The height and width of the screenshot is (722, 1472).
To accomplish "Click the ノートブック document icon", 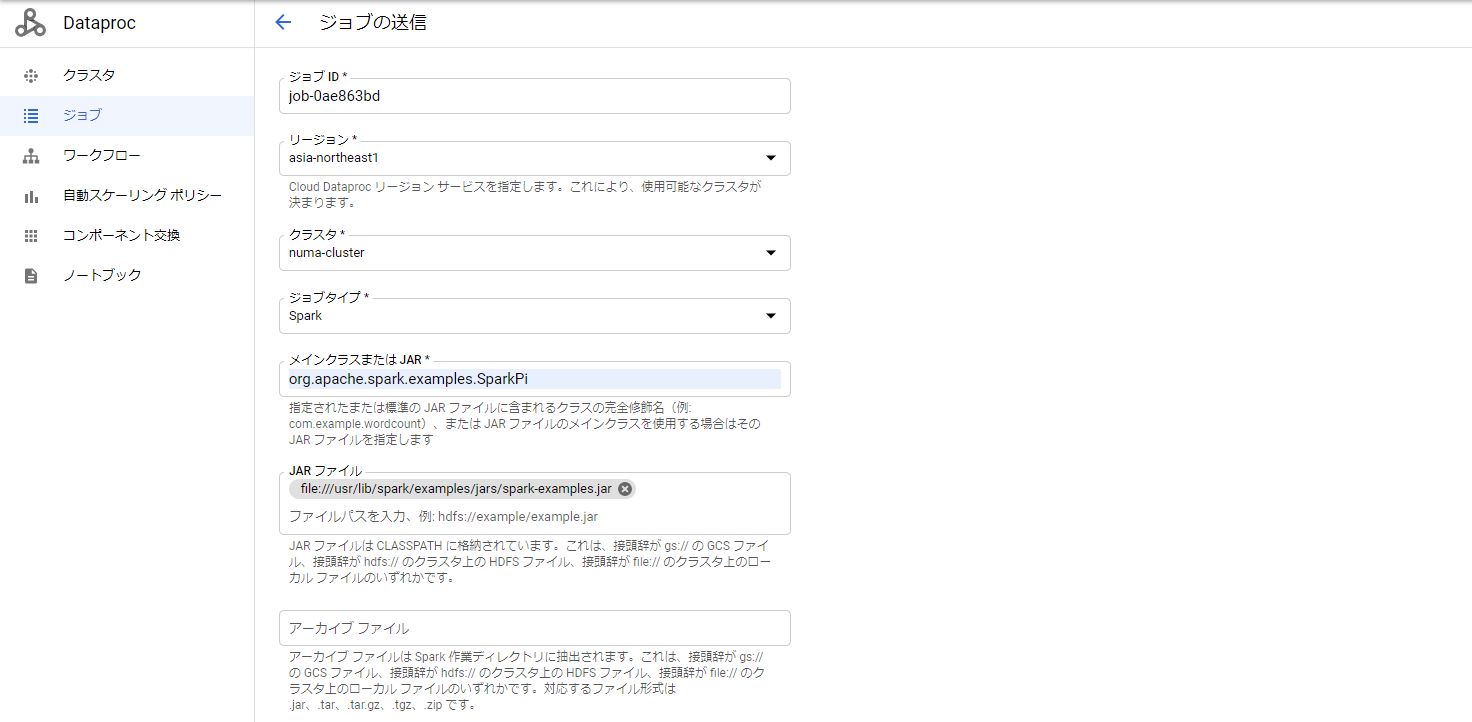I will [x=31, y=275].
